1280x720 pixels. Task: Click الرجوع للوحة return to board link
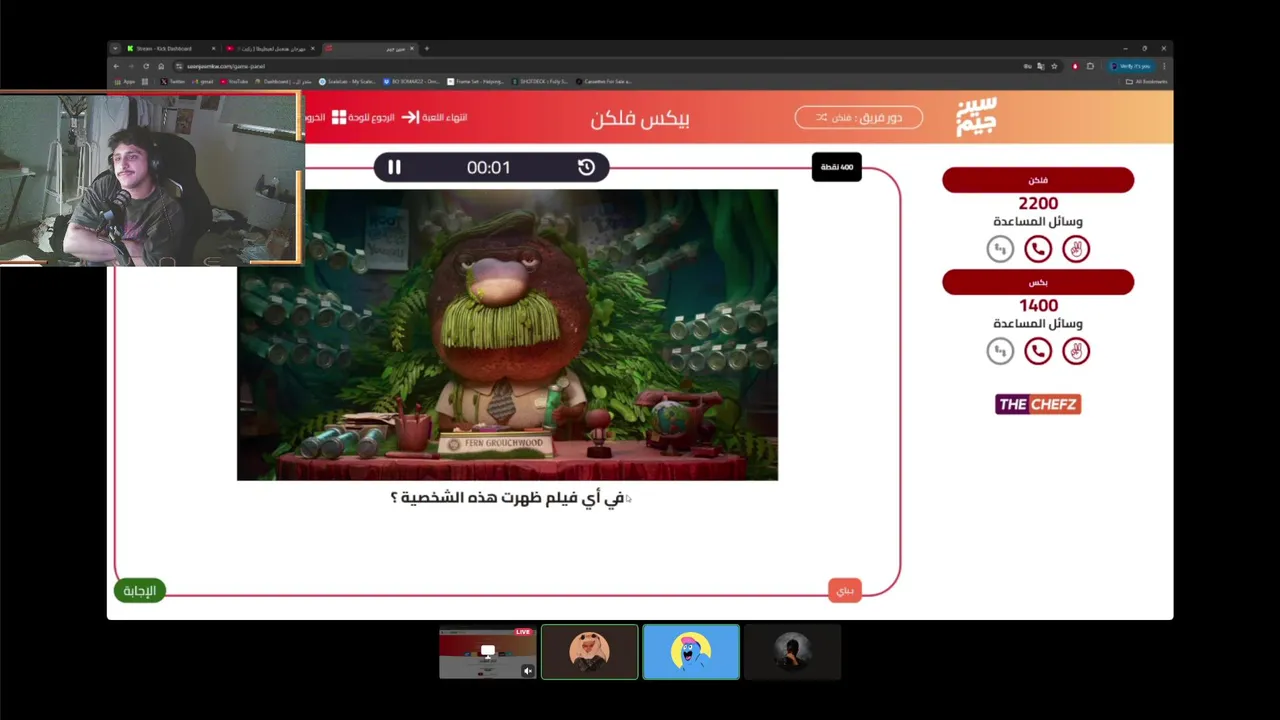point(372,117)
